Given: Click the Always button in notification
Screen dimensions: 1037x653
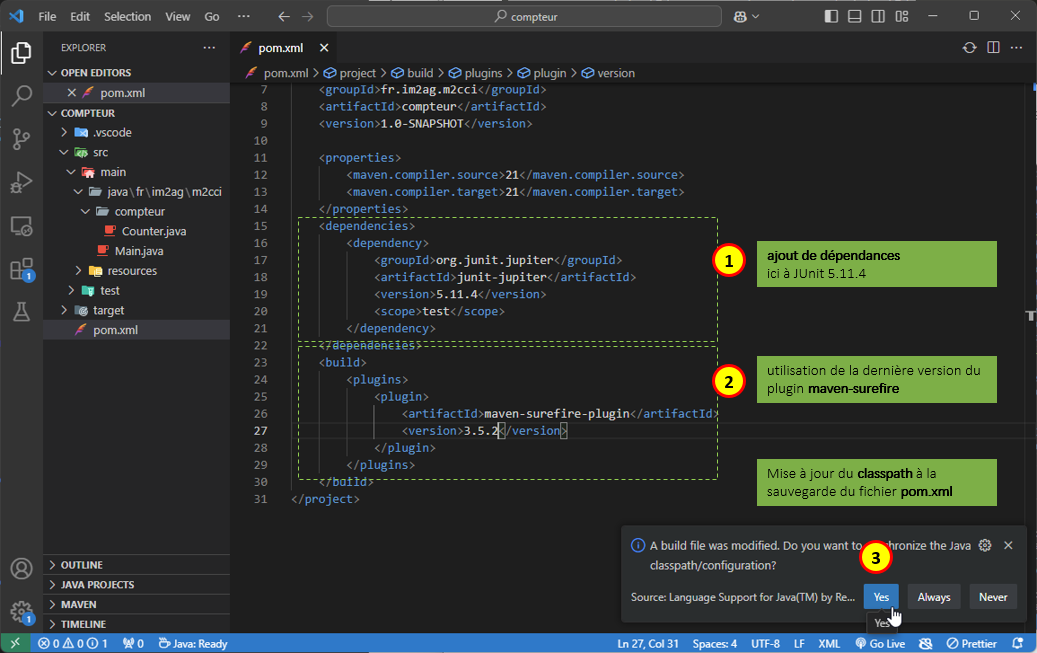Looking at the screenshot, I should pos(934,597).
